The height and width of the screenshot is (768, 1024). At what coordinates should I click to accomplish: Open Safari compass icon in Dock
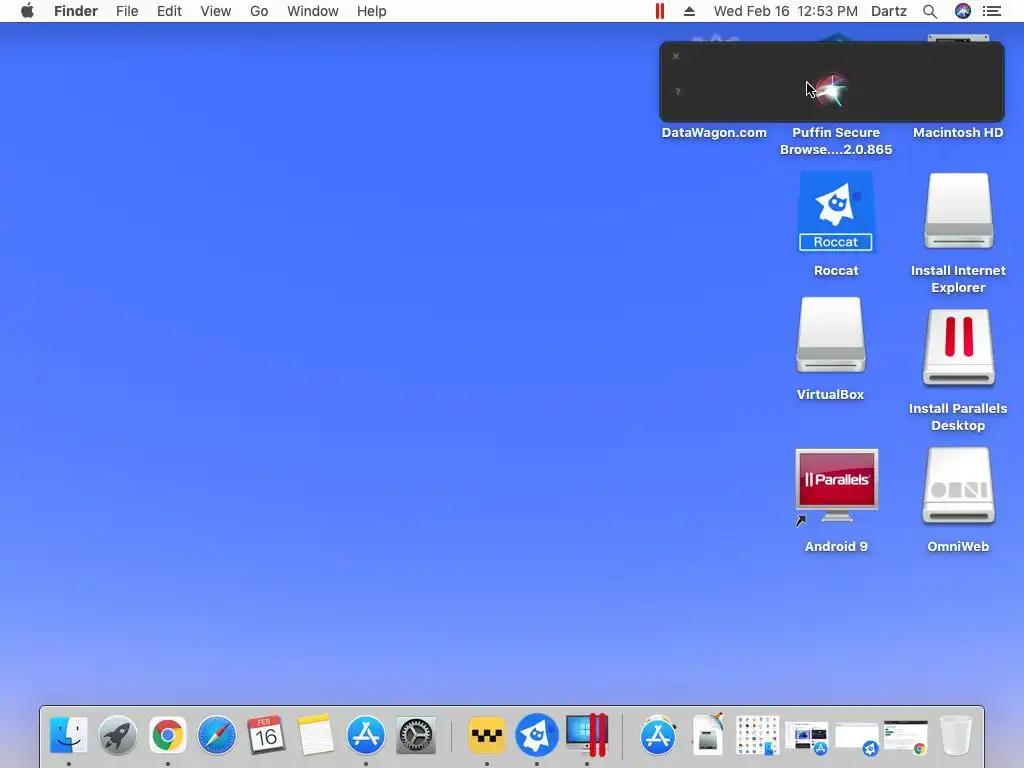217,735
